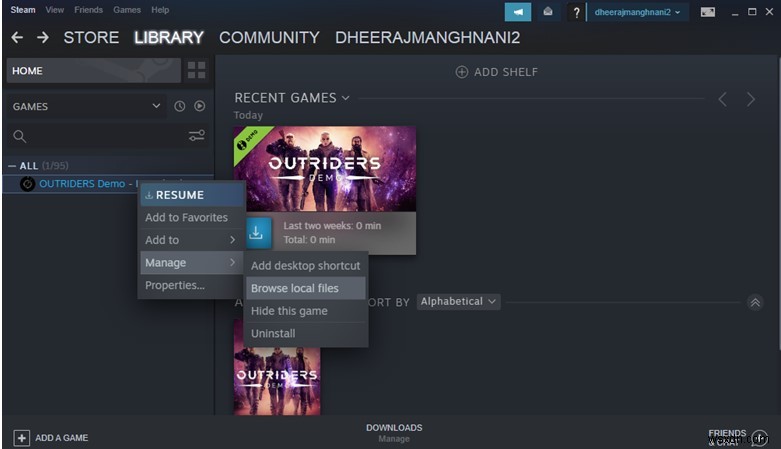781x449 pixels.
Task: Open Properties... from context menu
Action: (191, 285)
